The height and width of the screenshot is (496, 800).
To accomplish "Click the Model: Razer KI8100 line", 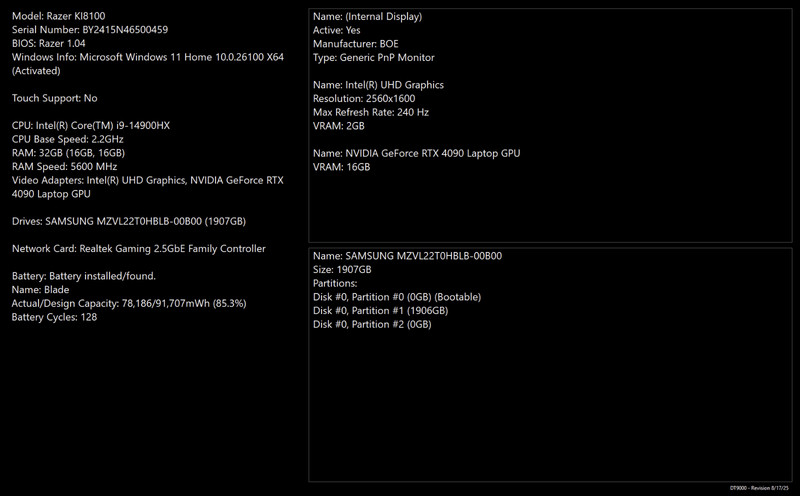I will (59, 16).
